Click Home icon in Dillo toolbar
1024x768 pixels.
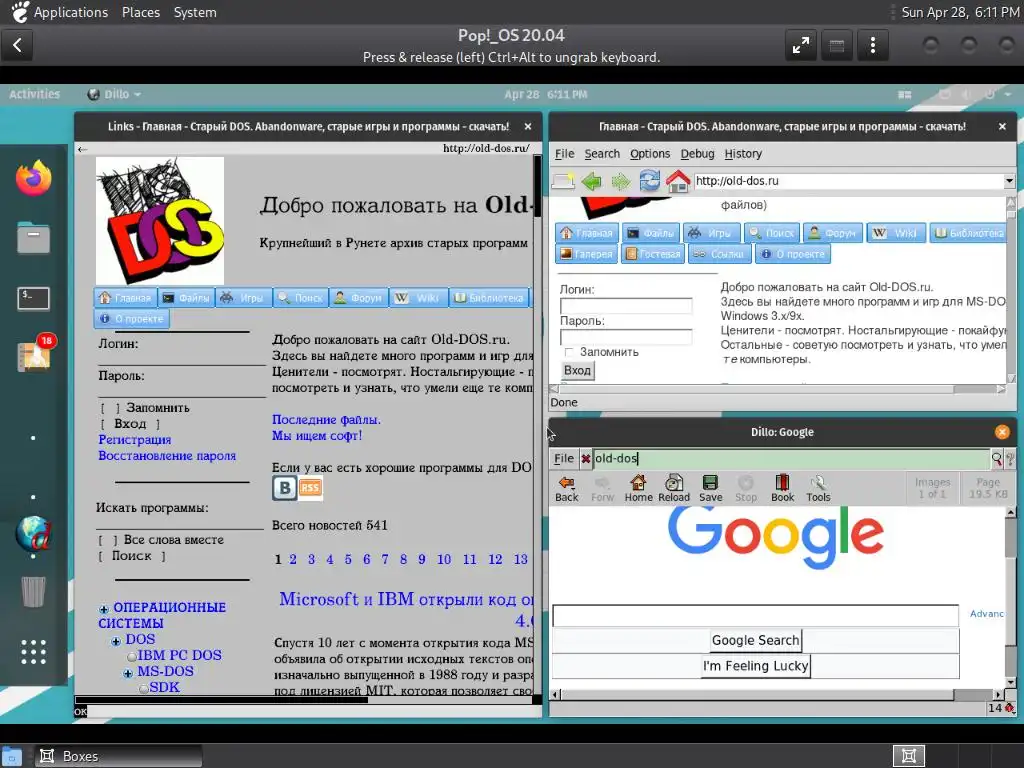point(638,488)
